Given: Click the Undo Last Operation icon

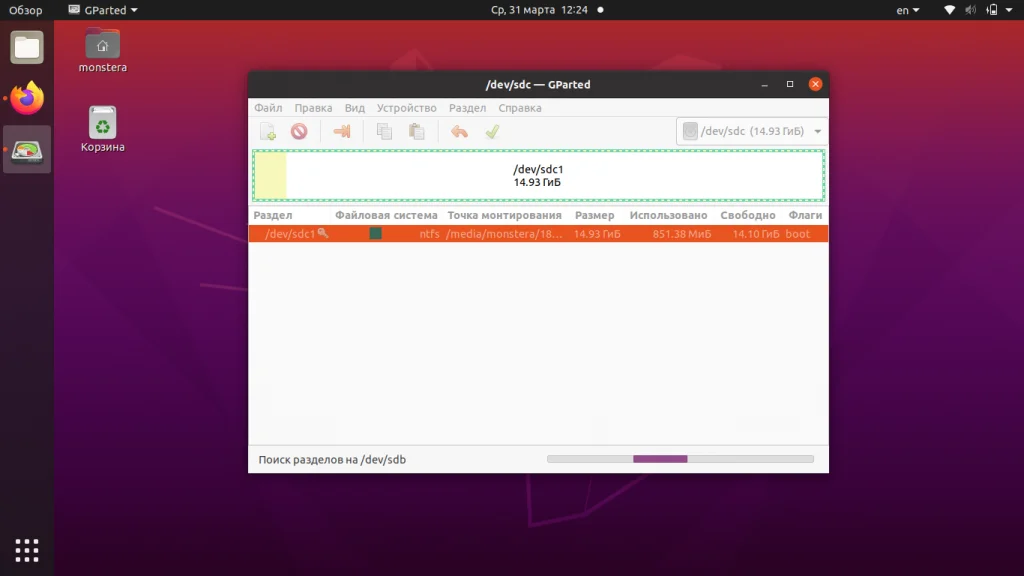Looking at the screenshot, I should click(459, 131).
